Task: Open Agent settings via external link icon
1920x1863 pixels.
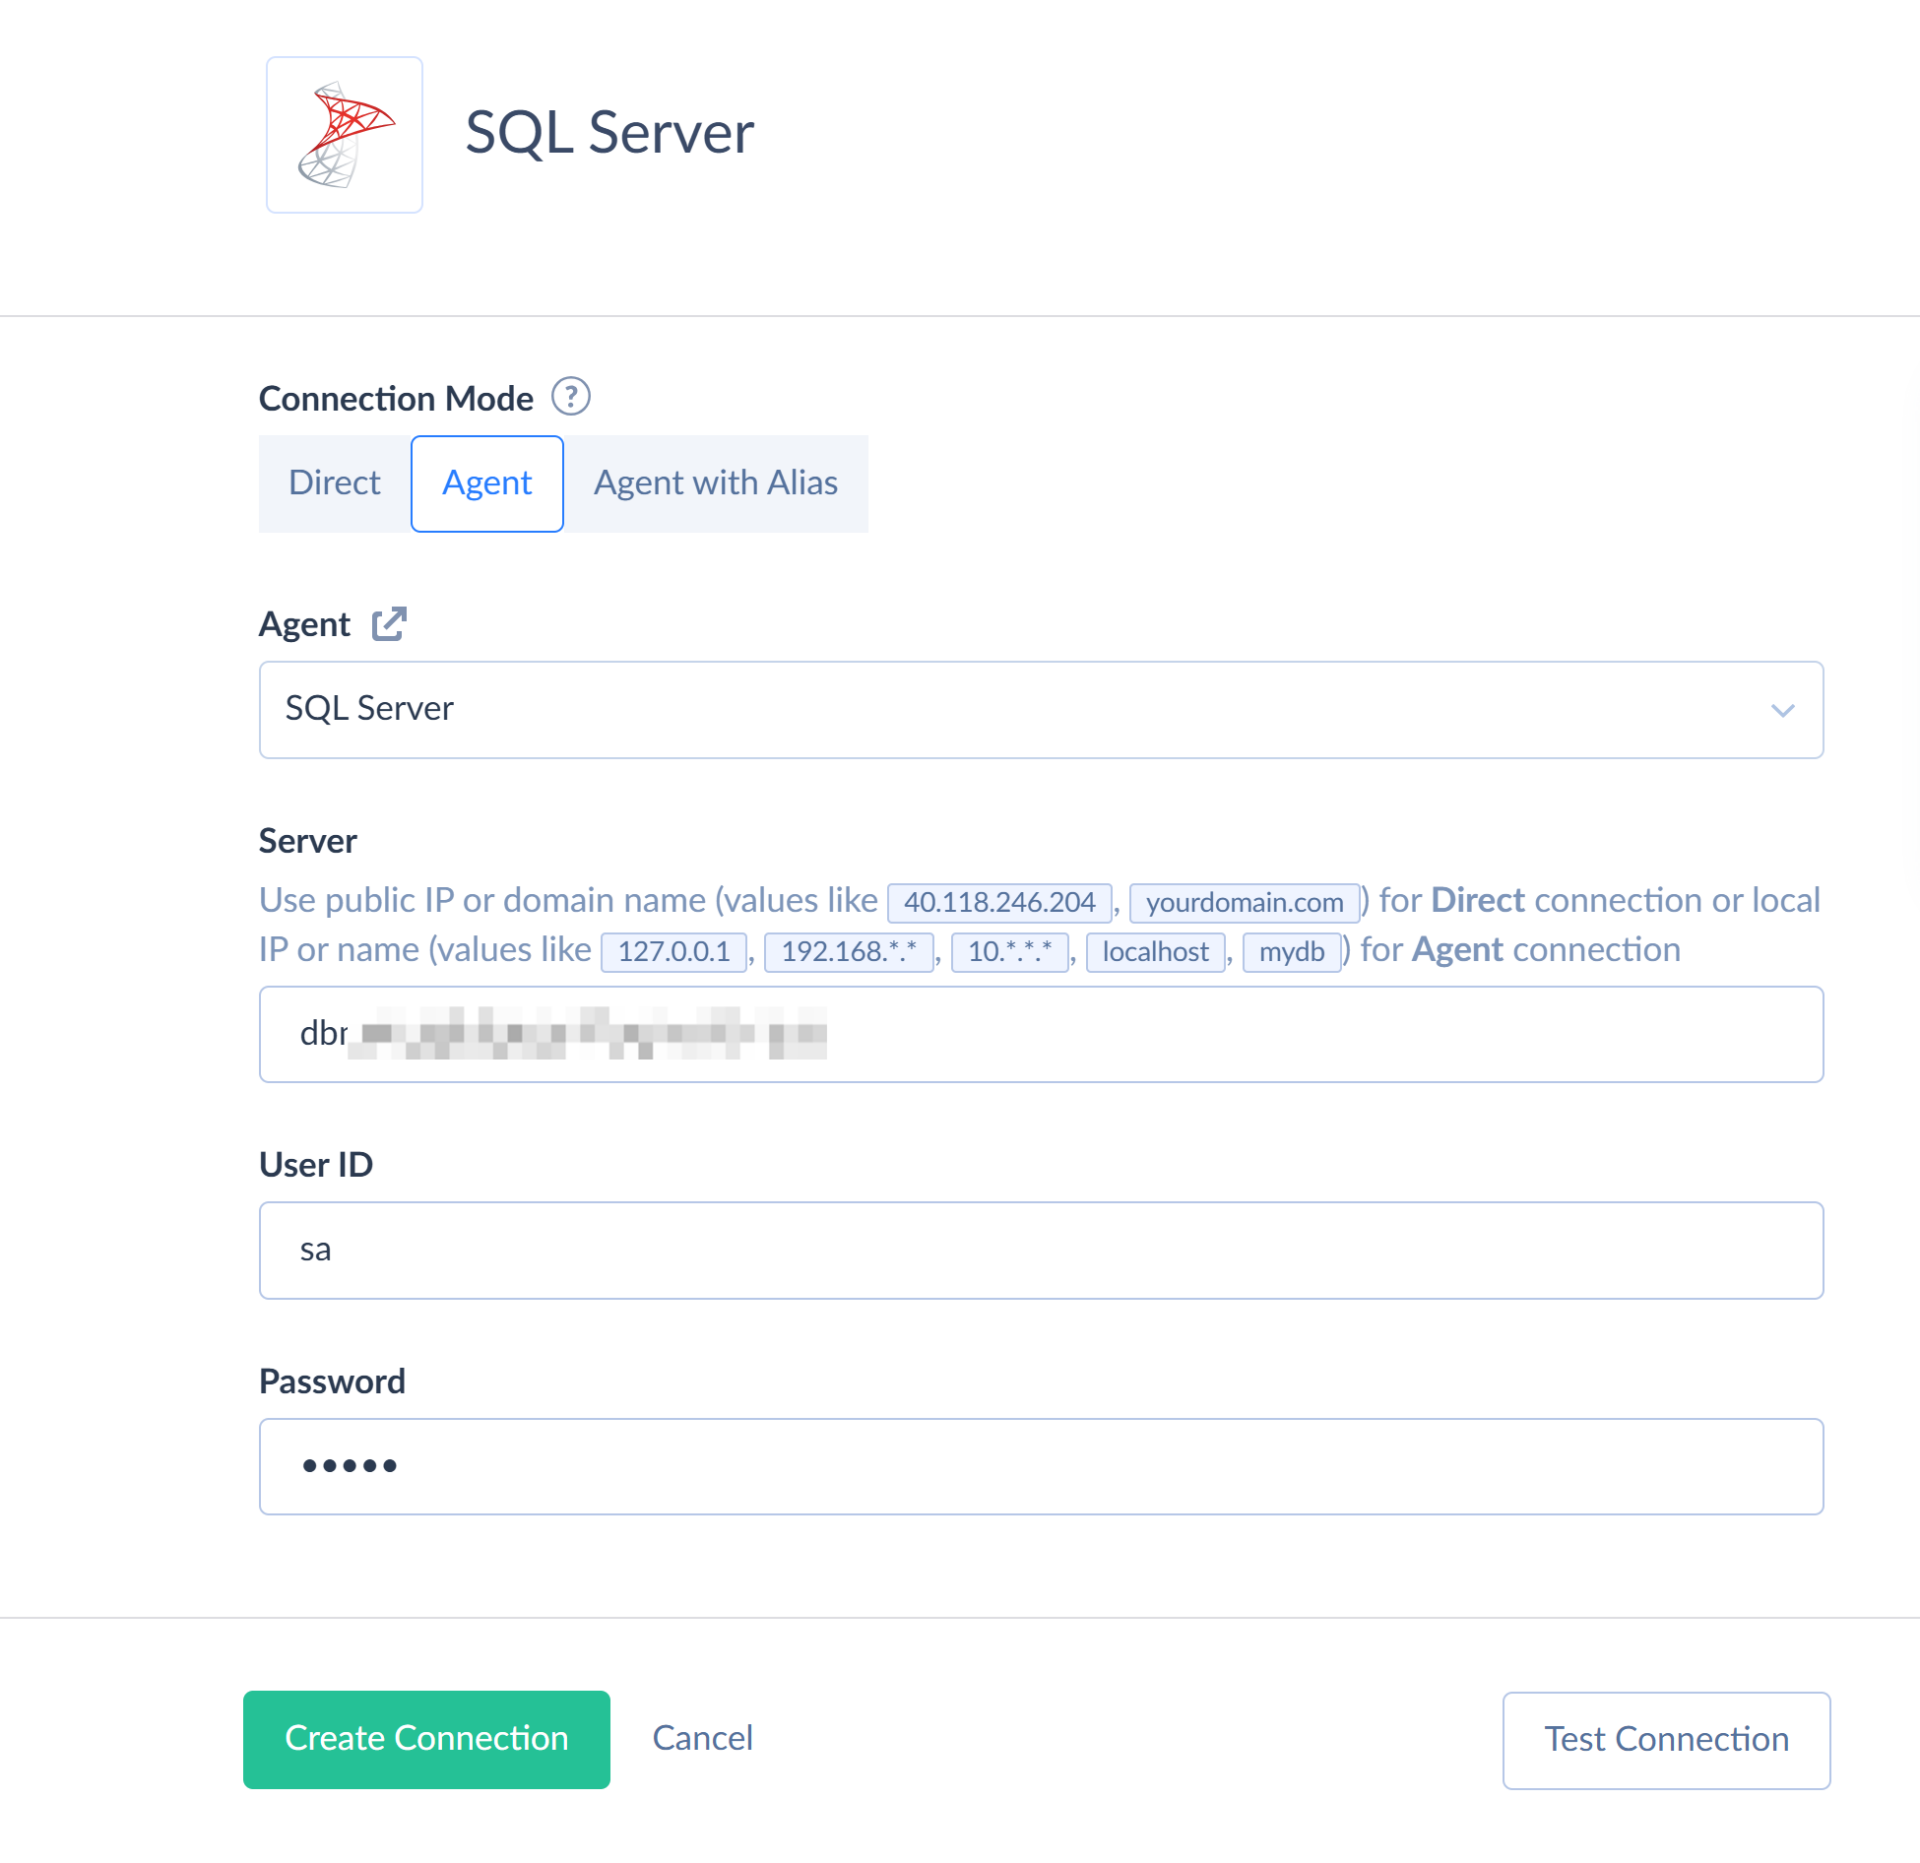Action: point(388,622)
